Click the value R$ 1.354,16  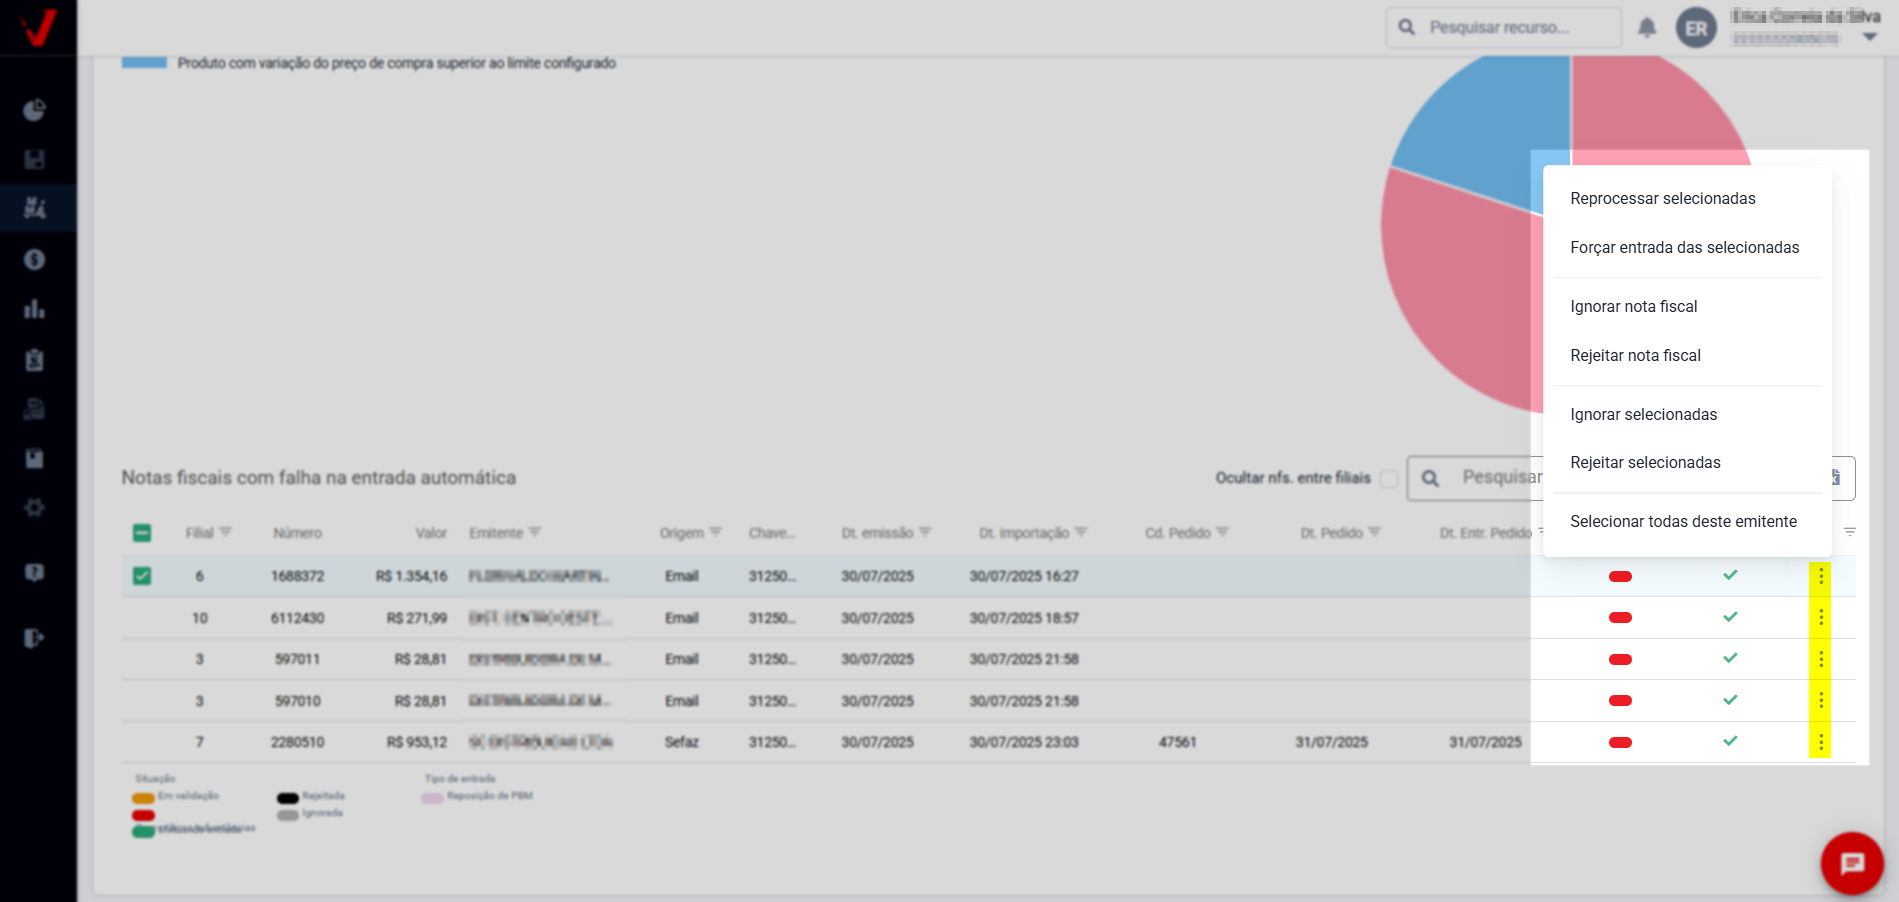pos(411,576)
